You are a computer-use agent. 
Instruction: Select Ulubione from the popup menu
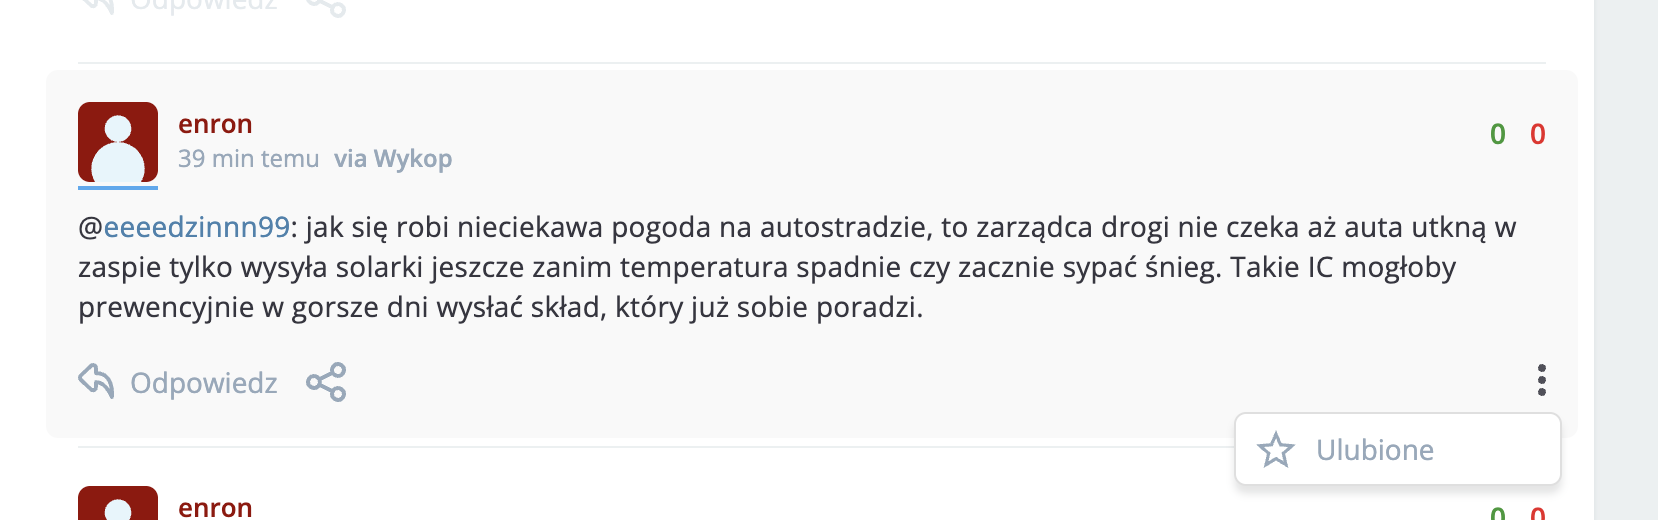[1375, 450]
